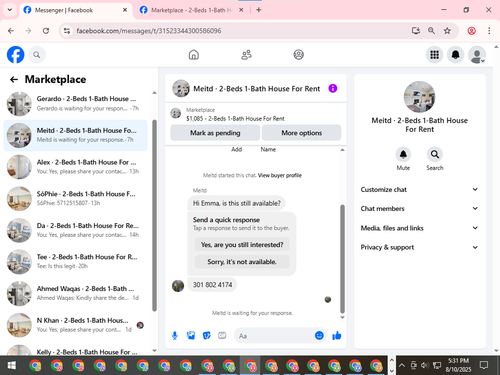This screenshot has width=500, height=375.
Task: Open the Da 2-Beds 1-Bath conversation
Action: (x=75, y=230)
